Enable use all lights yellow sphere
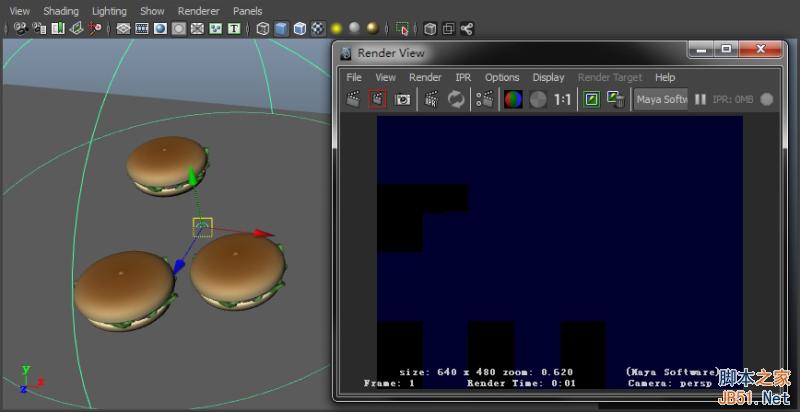Image resolution: width=800 pixels, height=412 pixels. (x=336, y=28)
